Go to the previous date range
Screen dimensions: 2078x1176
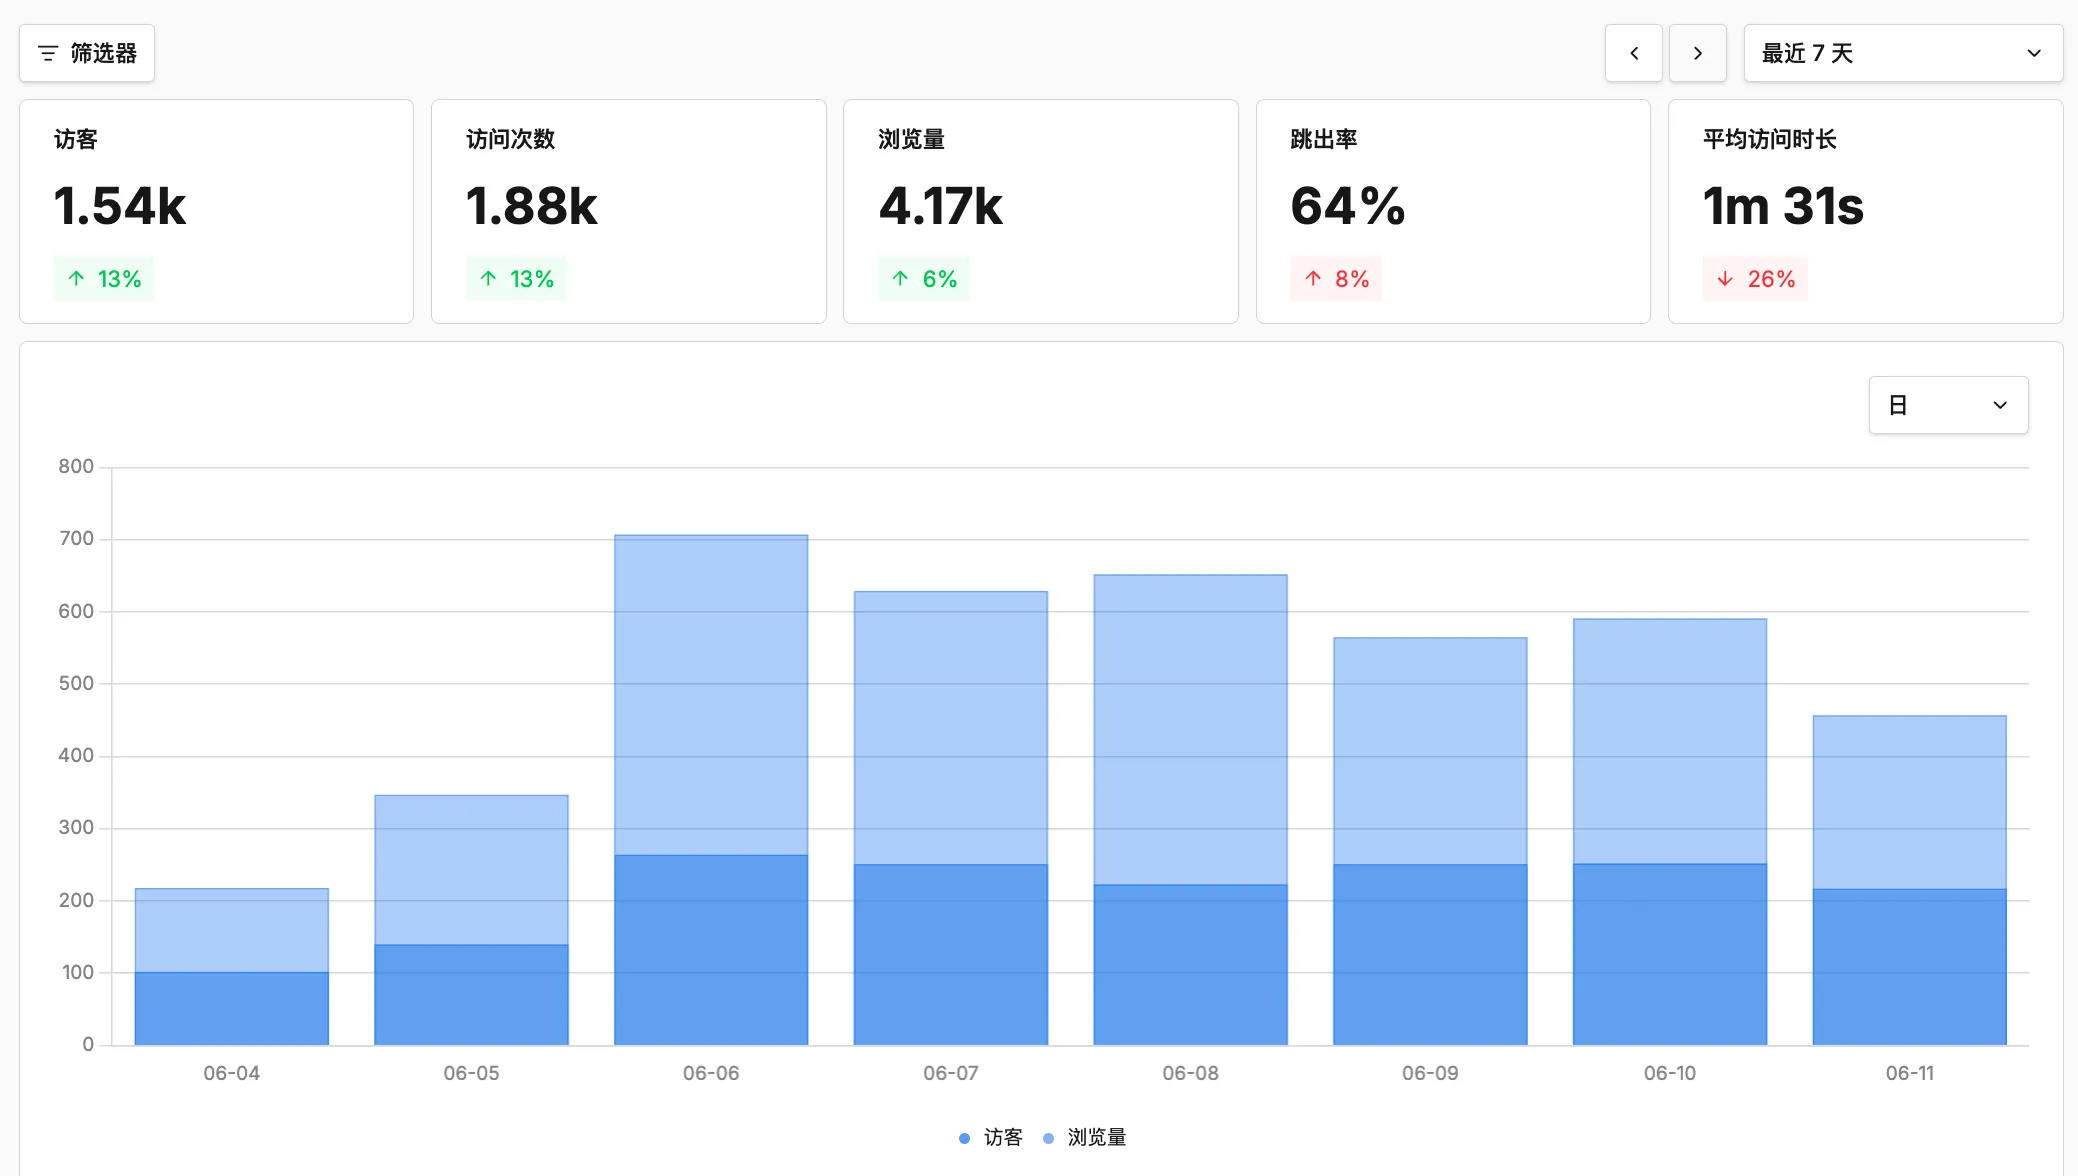[1634, 53]
